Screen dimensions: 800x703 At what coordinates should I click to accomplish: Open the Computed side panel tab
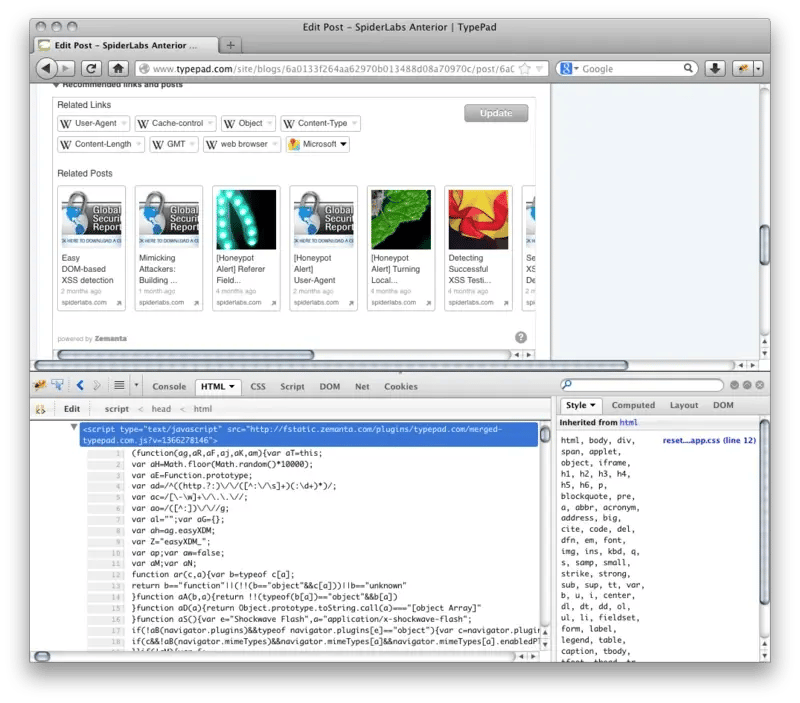[x=632, y=405]
